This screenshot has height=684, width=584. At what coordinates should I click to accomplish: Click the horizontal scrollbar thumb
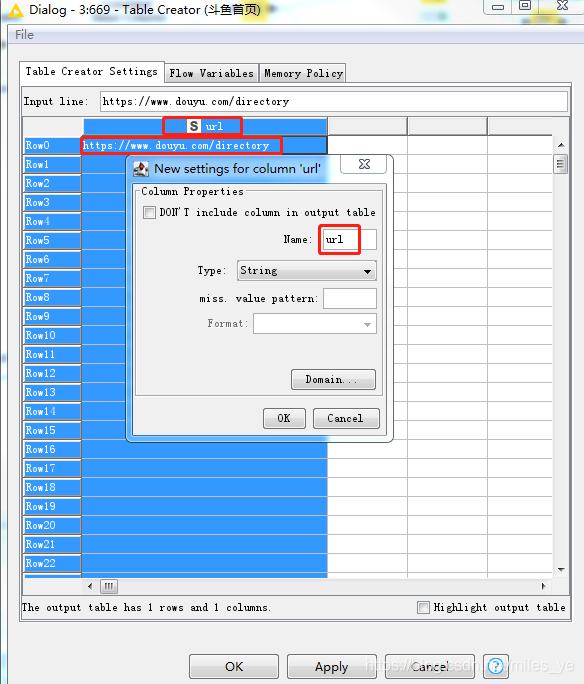click(109, 586)
